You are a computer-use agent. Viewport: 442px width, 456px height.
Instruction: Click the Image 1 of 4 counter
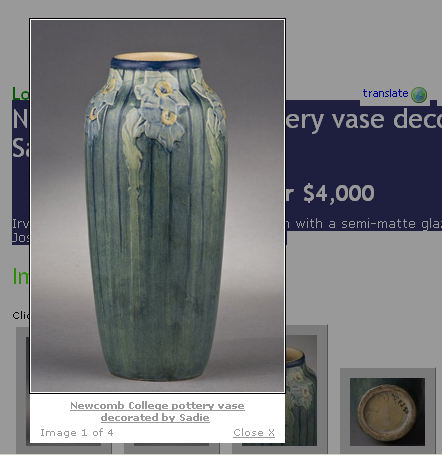click(x=77, y=433)
